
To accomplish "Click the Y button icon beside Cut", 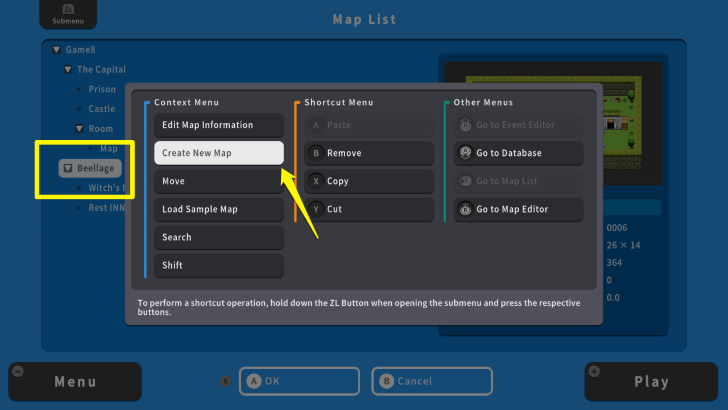I will point(316,209).
